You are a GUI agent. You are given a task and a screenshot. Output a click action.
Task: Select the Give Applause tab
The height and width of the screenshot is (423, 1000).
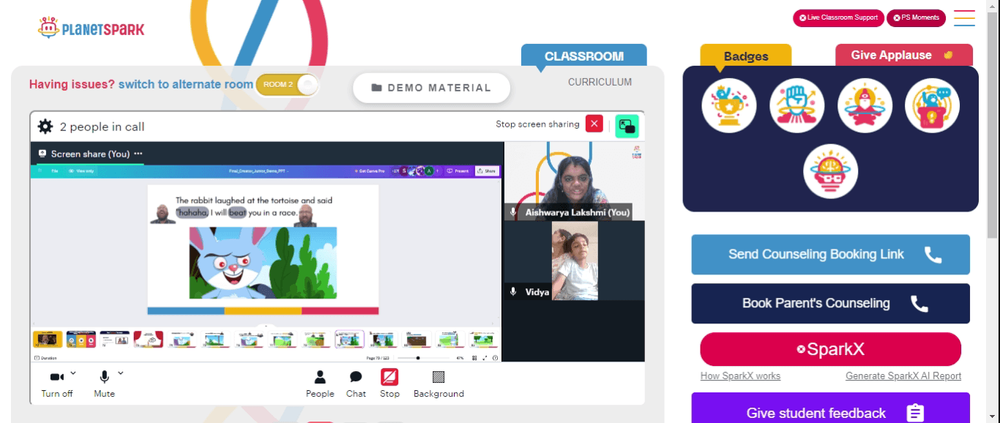904,55
